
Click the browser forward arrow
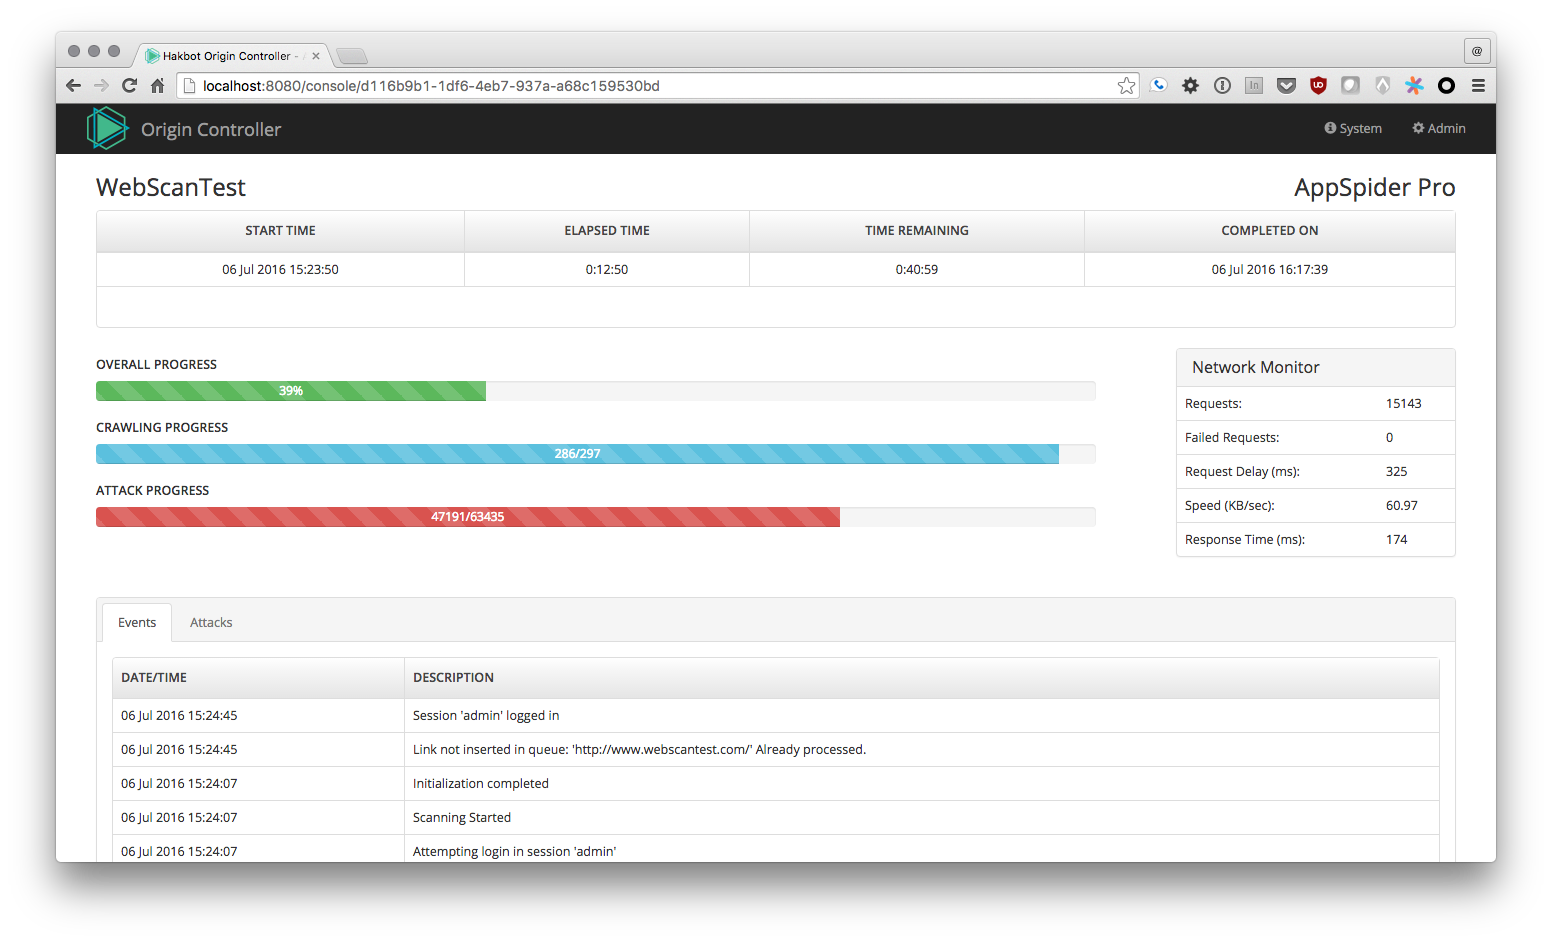101,86
